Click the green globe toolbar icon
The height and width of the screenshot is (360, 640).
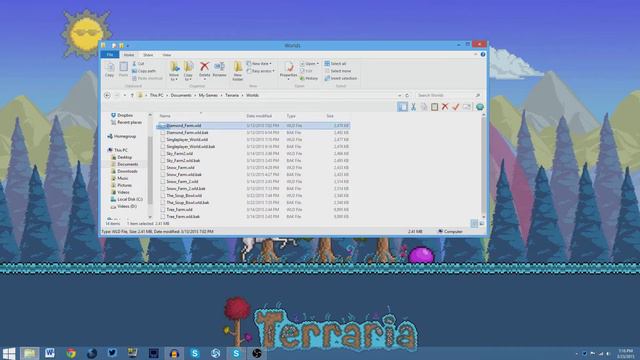pyautogui.click(x=480, y=107)
